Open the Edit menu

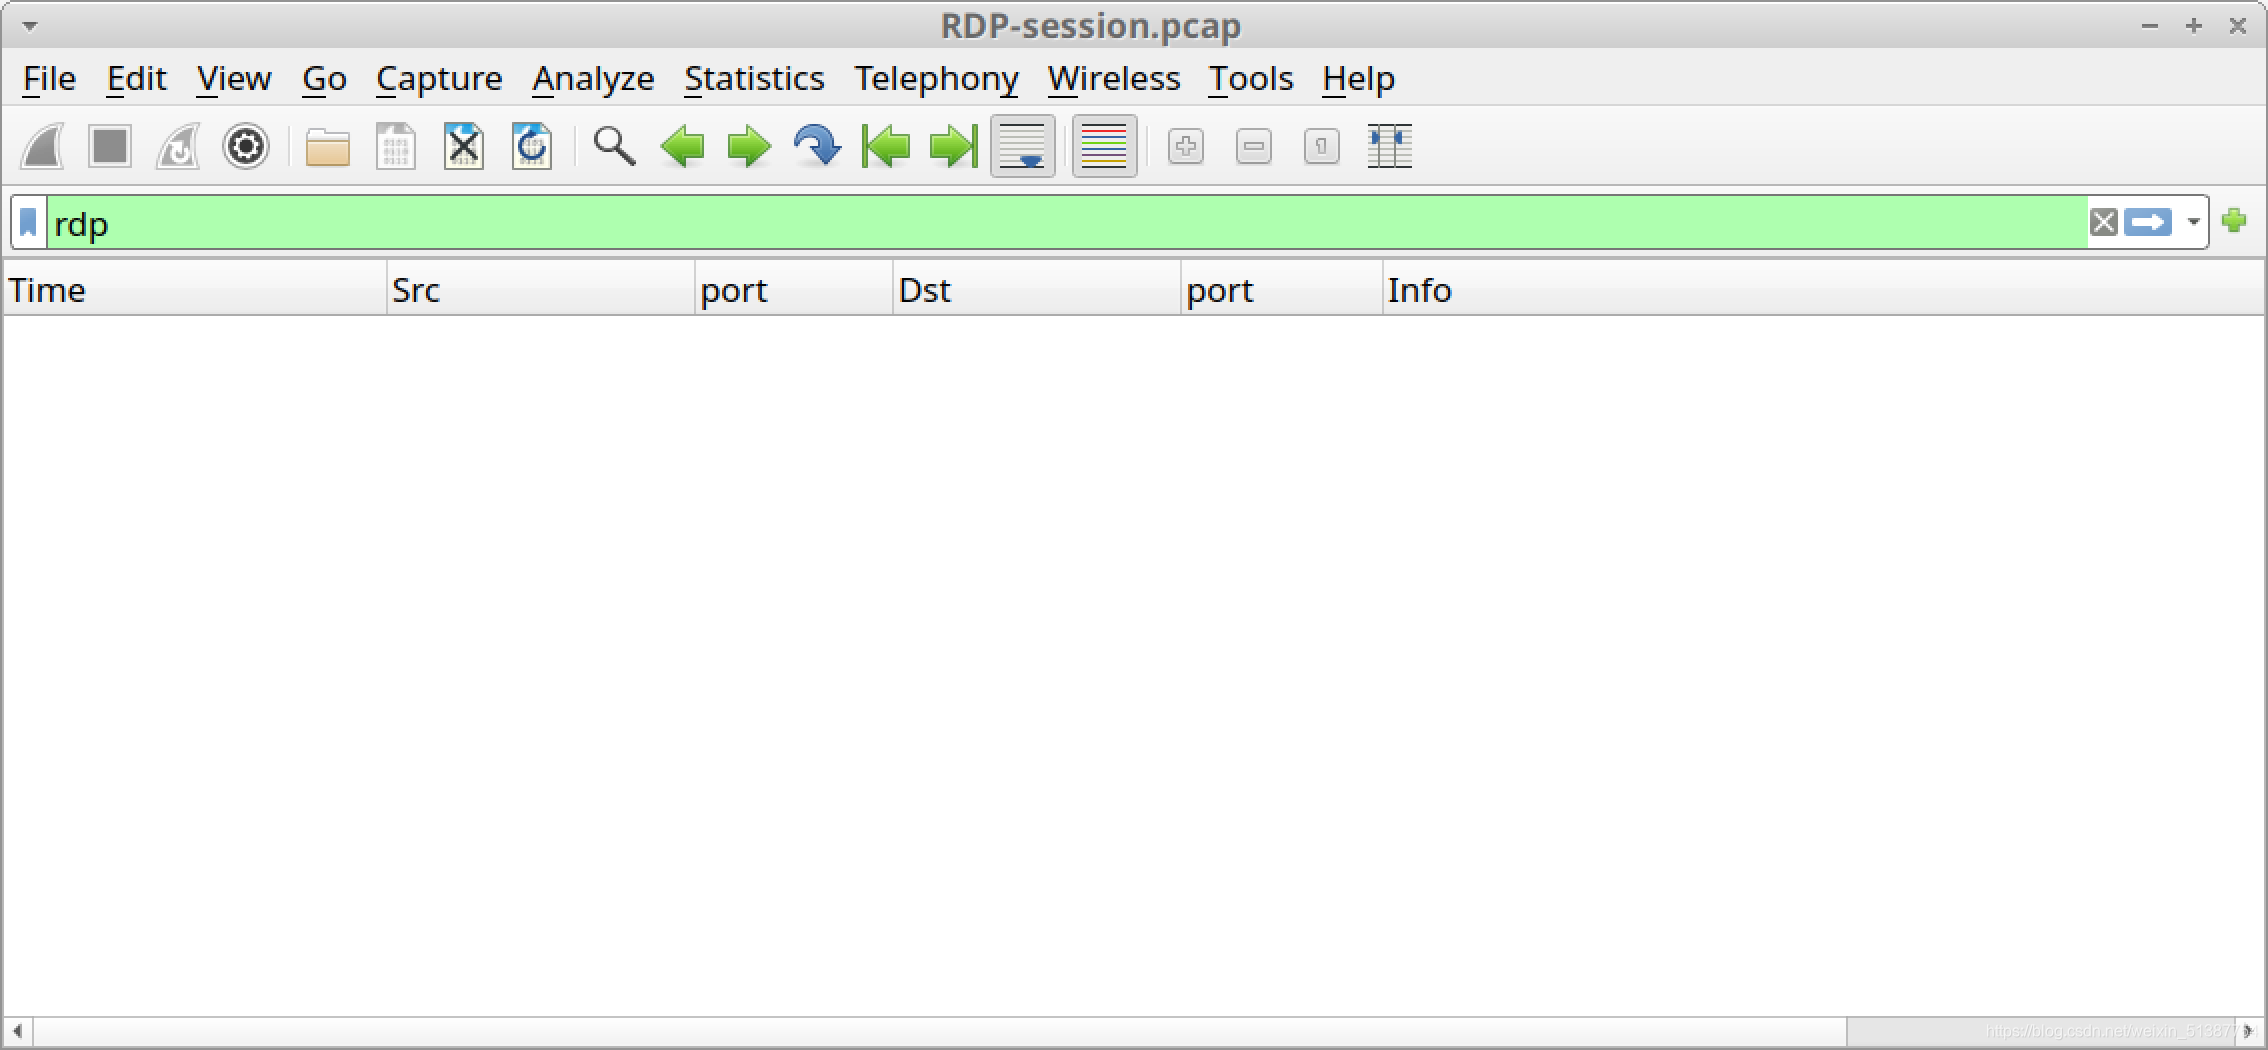click(x=136, y=79)
